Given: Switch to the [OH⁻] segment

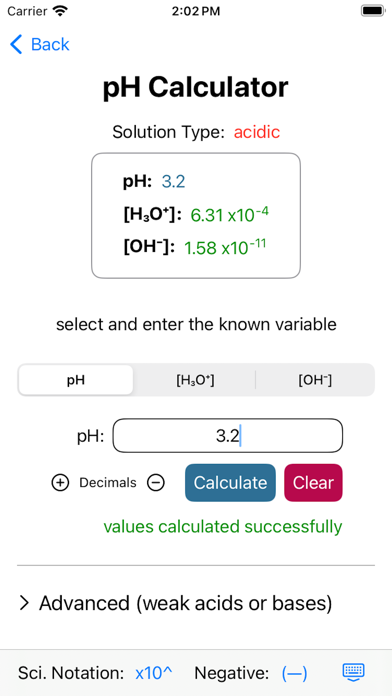Looking at the screenshot, I should [x=315, y=380].
